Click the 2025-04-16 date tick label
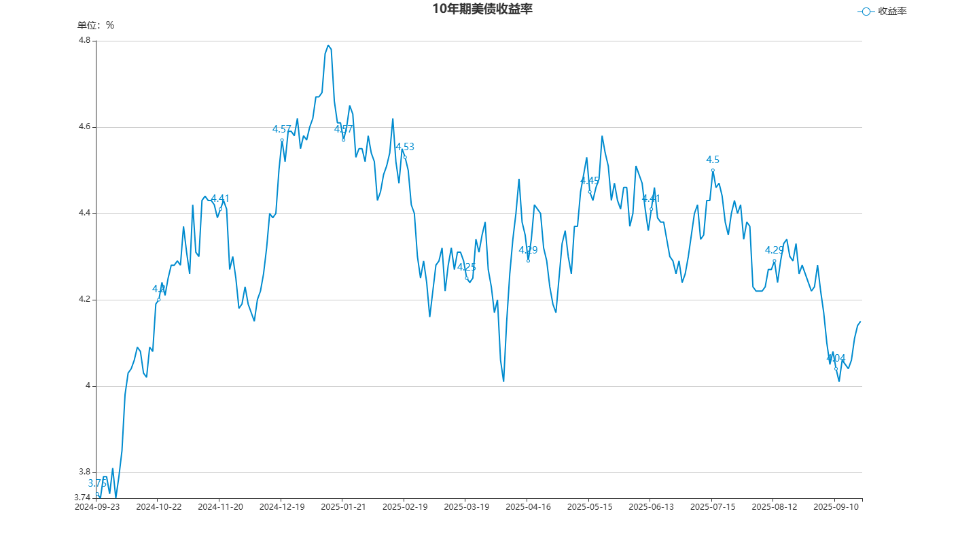This screenshot has height=539, width=958. 528,507
